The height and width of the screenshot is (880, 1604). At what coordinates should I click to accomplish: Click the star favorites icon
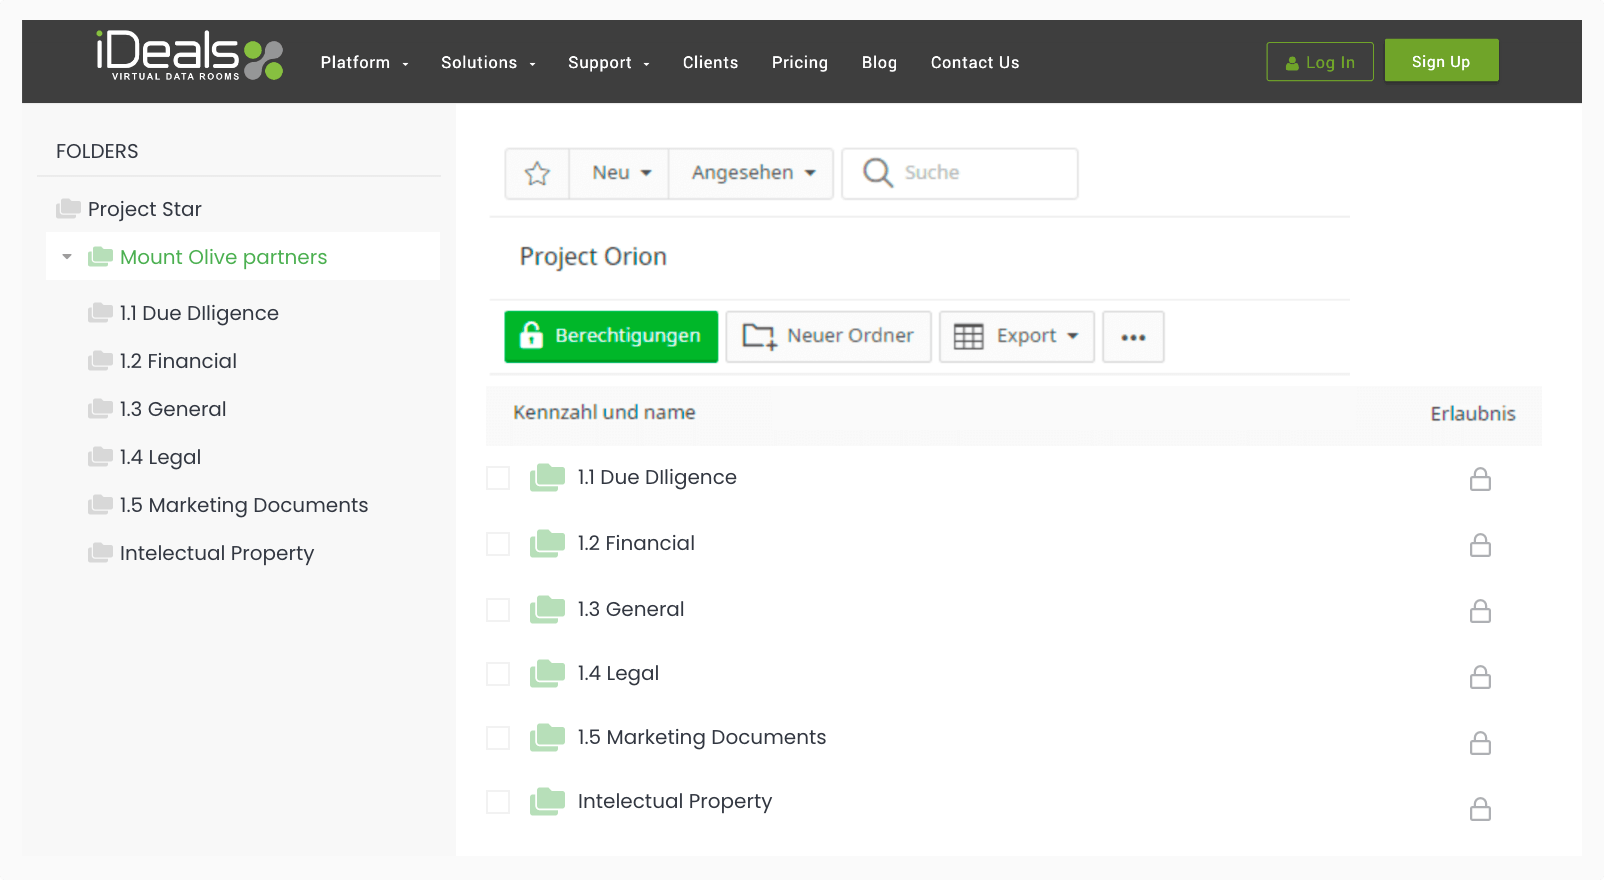click(537, 174)
